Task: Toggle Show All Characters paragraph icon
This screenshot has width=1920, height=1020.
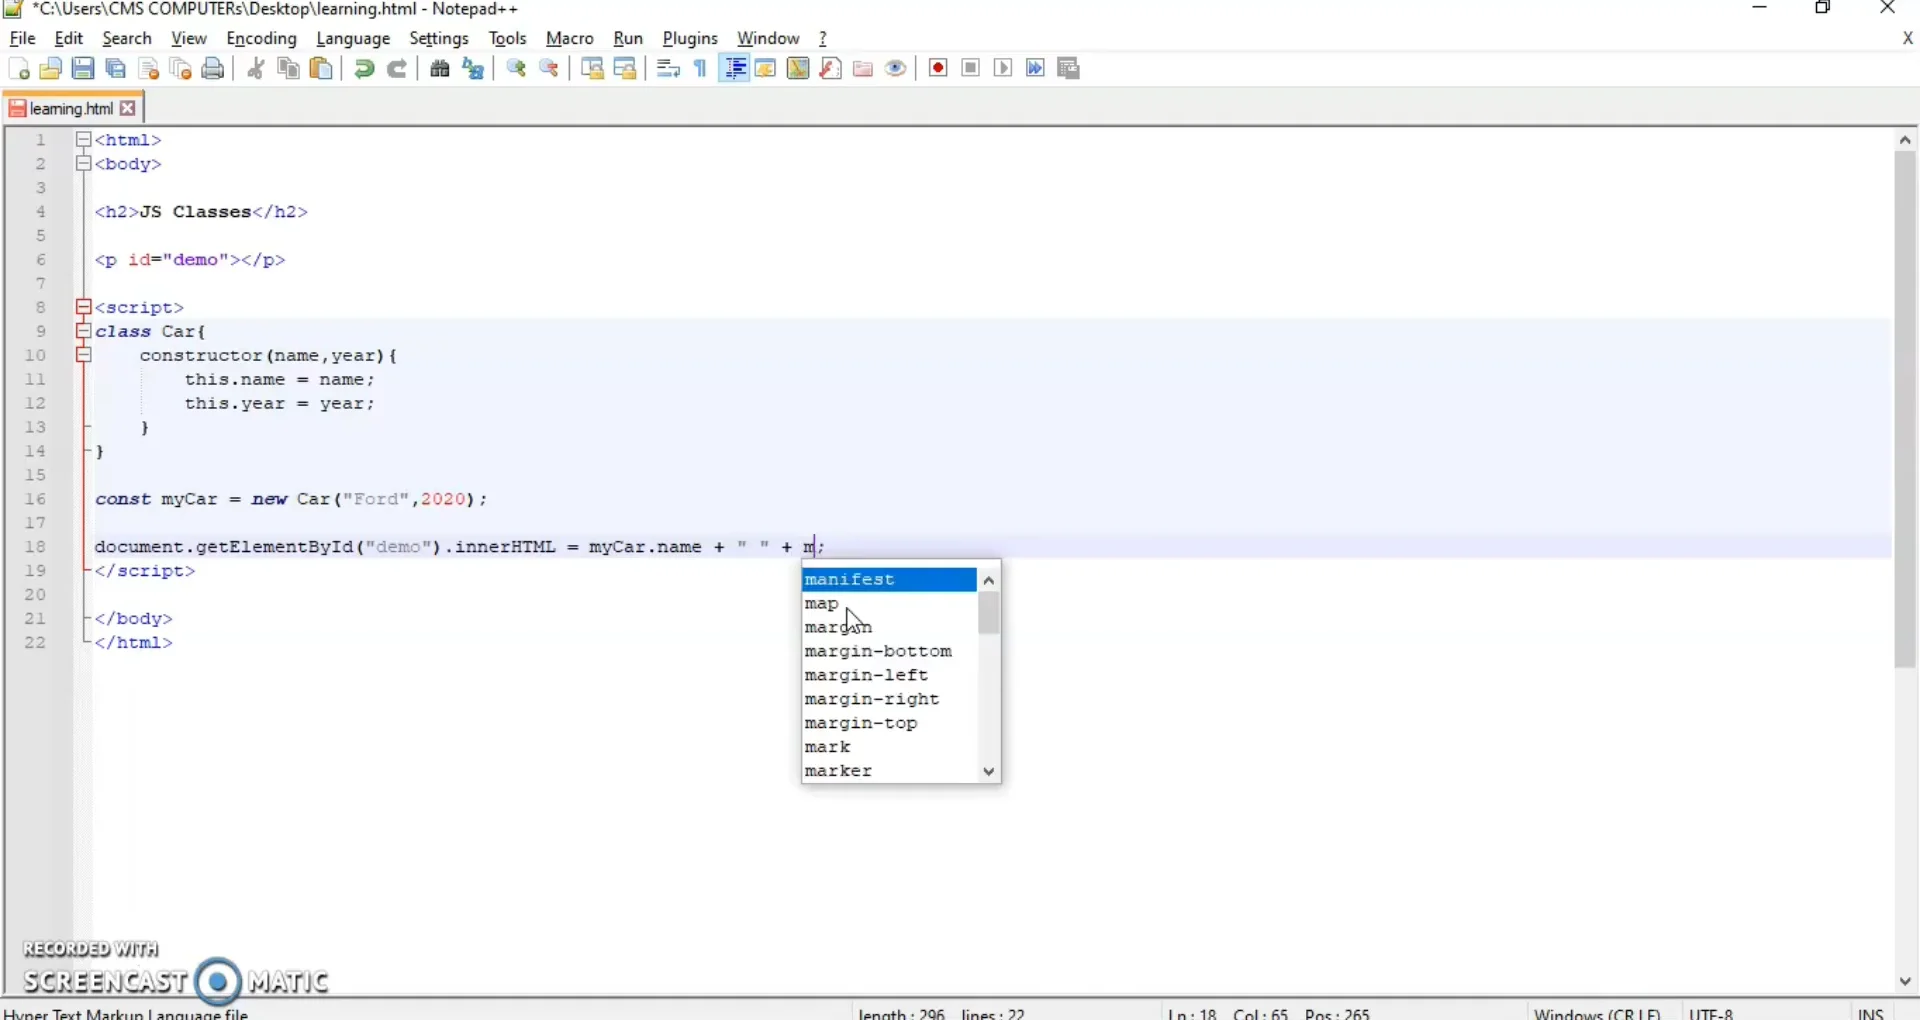Action: (x=699, y=68)
